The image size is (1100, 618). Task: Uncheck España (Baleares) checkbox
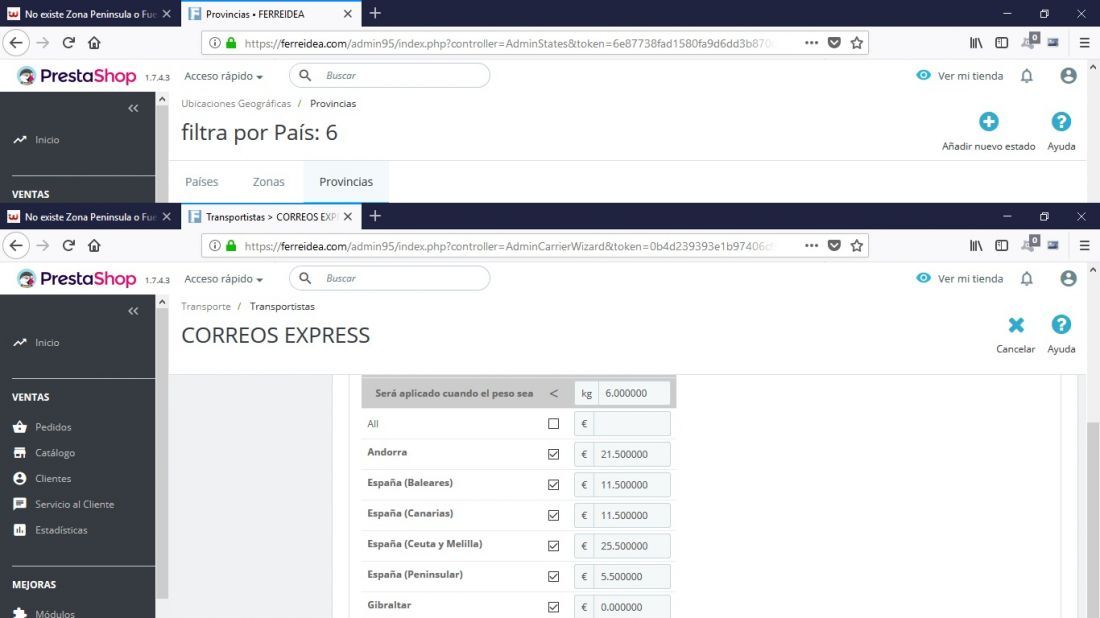point(554,485)
